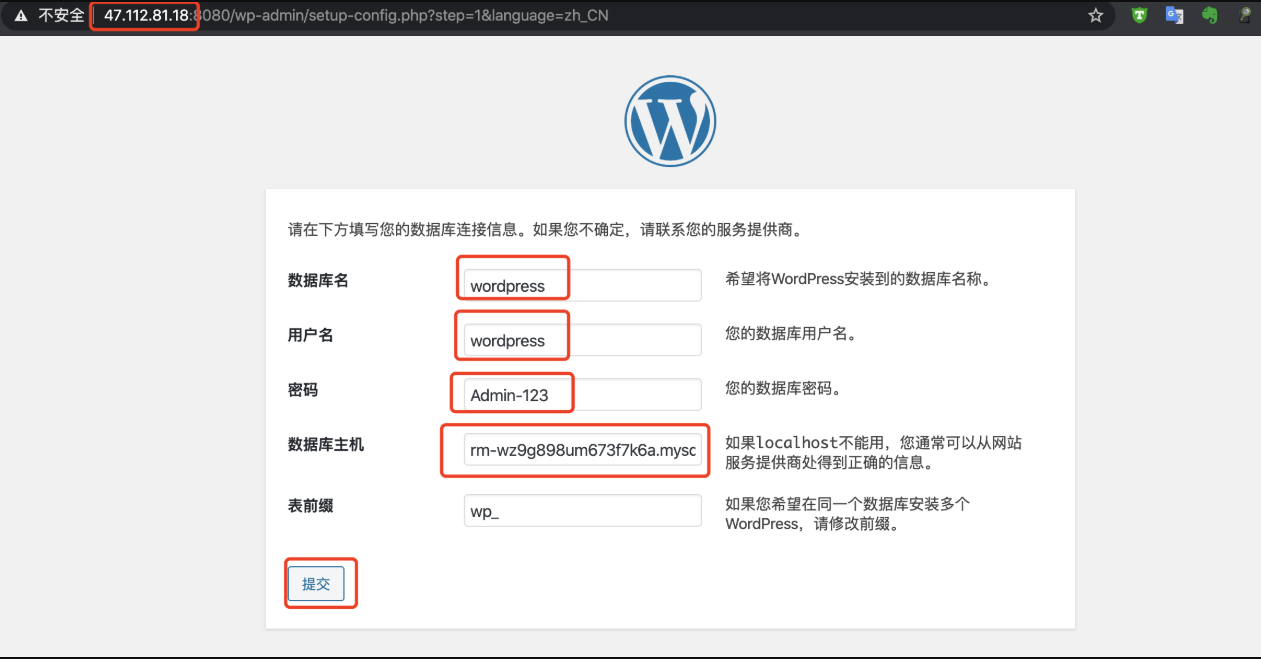Viewport: 1261px width, 659px height.
Task: Open the Google Translate extension icon
Action: (x=1175, y=15)
